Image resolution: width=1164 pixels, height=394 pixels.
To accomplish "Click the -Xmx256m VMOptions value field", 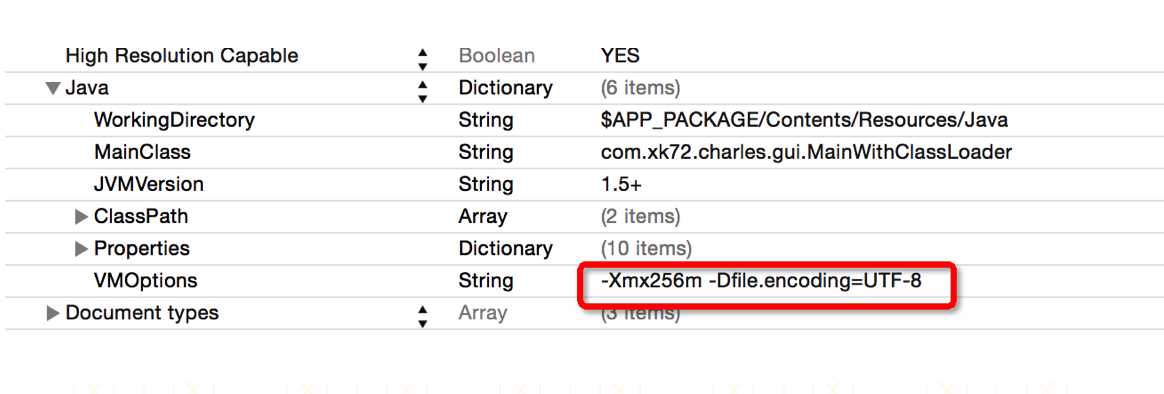I will pos(760,280).
